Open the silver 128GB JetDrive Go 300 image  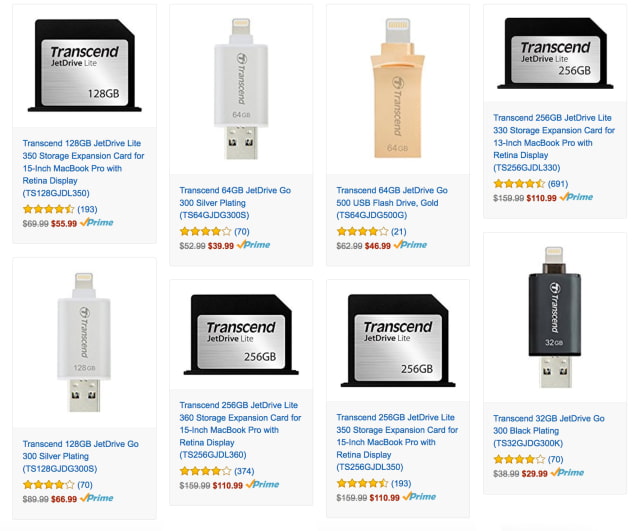pyautogui.click(x=84, y=342)
